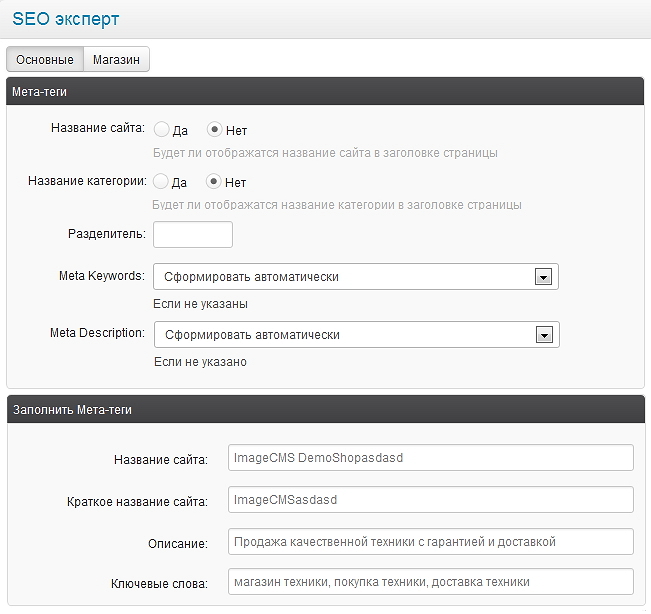This screenshot has width=651, height=614.
Task: Select Да for Название сайта
Action: (162, 130)
